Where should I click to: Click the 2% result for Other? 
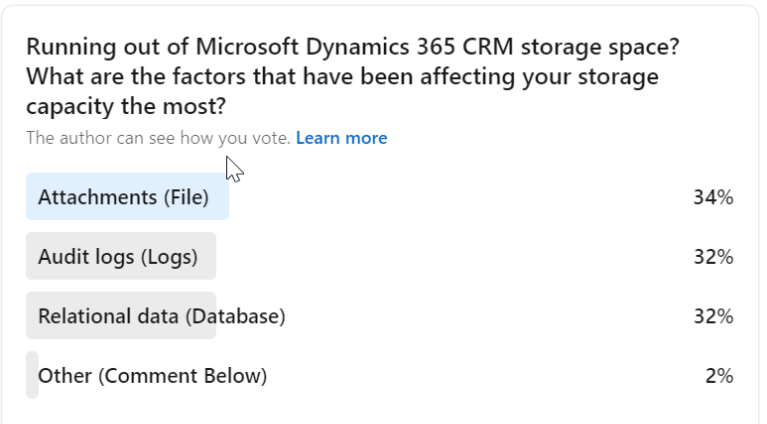coord(718,376)
